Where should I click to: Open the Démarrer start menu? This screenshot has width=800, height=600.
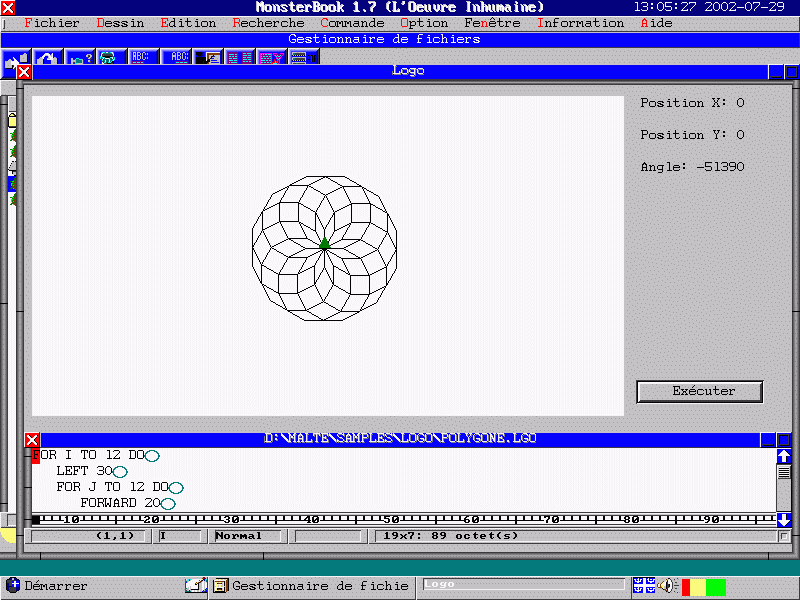(x=46, y=586)
